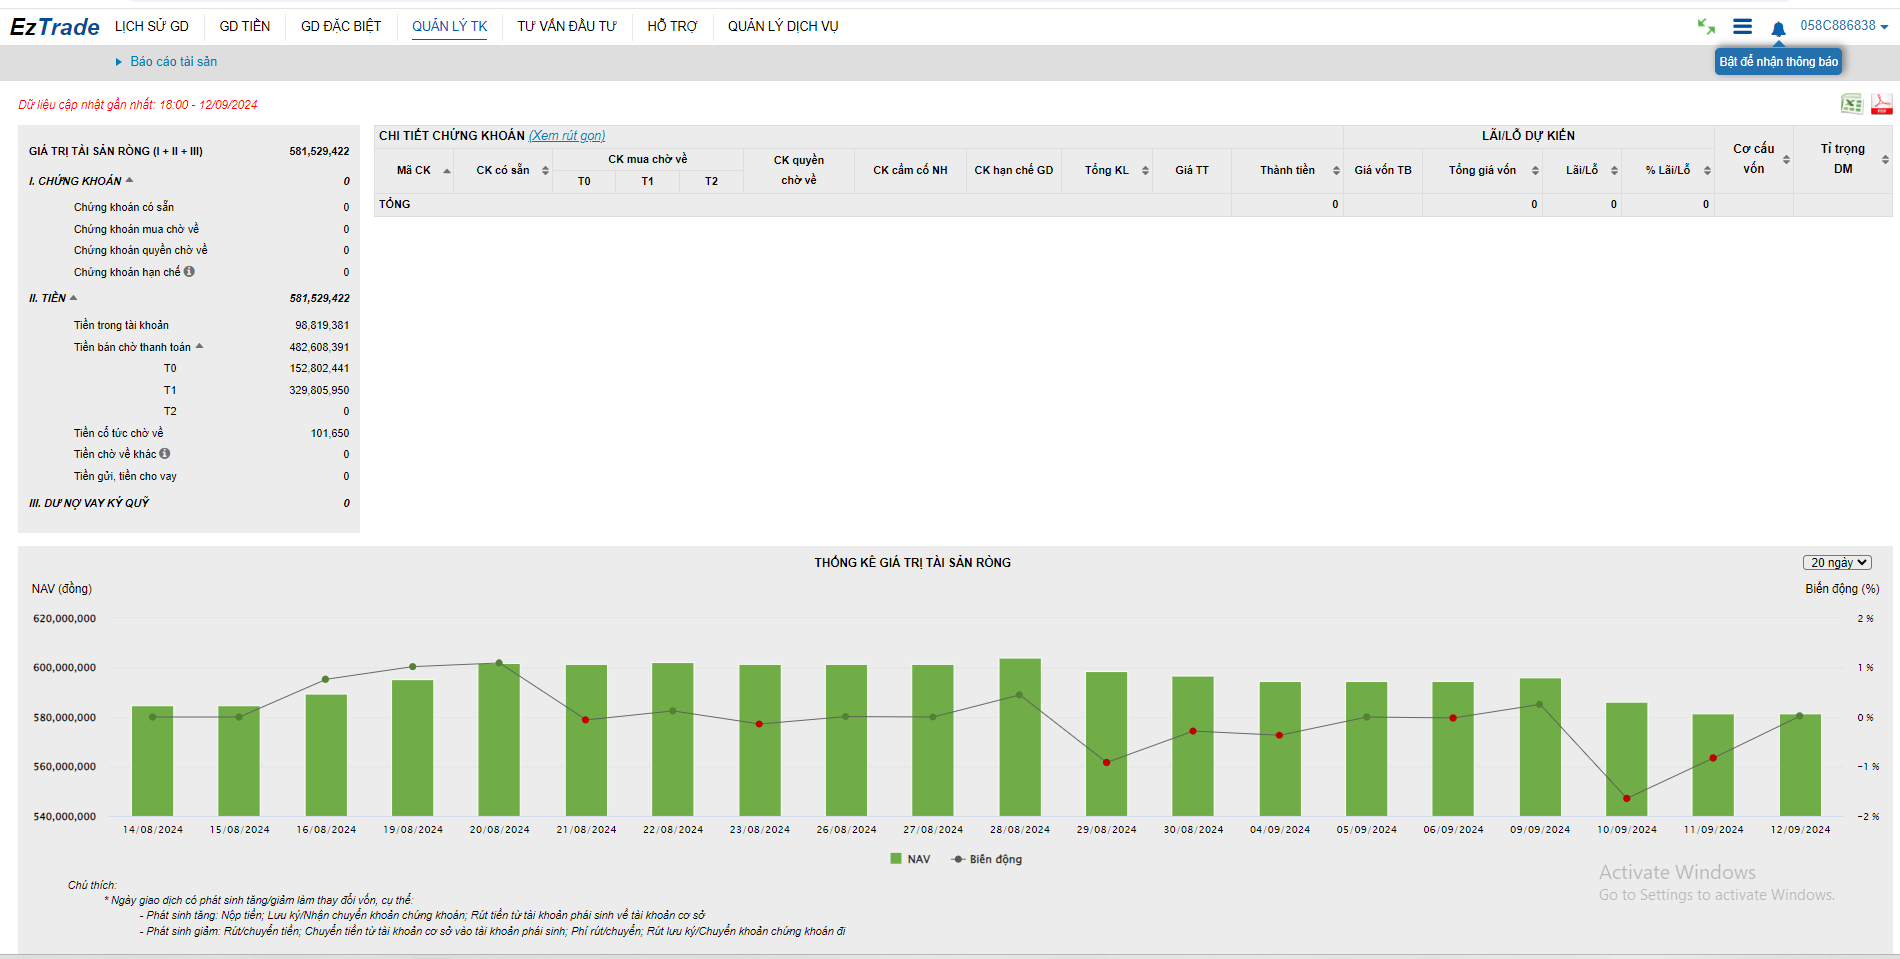The height and width of the screenshot is (959, 1900).
Task: Click CK hạn chế GD column header
Action: pyautogui.click(x=1014, y=170)
